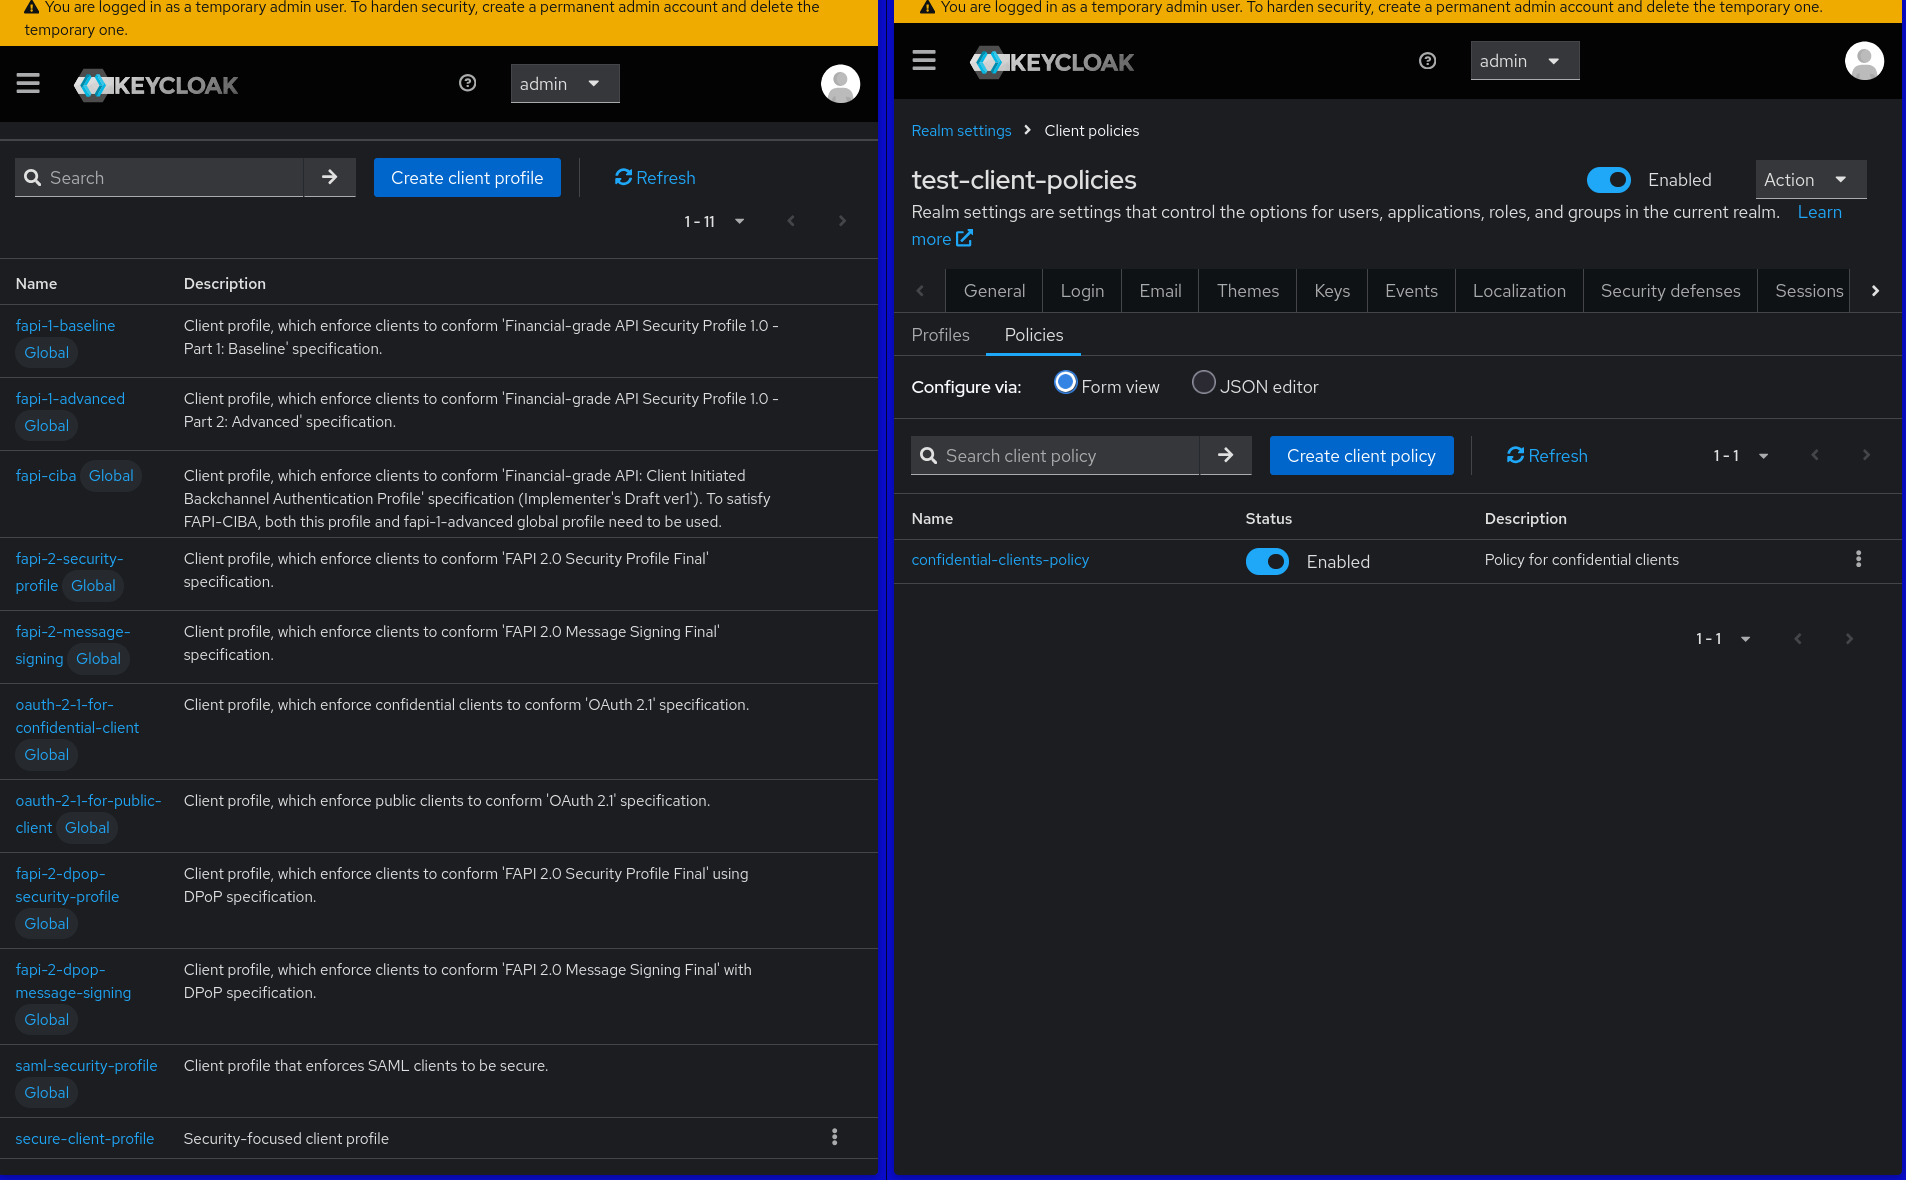Open top 1 - 1 per-page dropdown
The width and height of the screenshot is (1906, 1180).
point(1741,456)
